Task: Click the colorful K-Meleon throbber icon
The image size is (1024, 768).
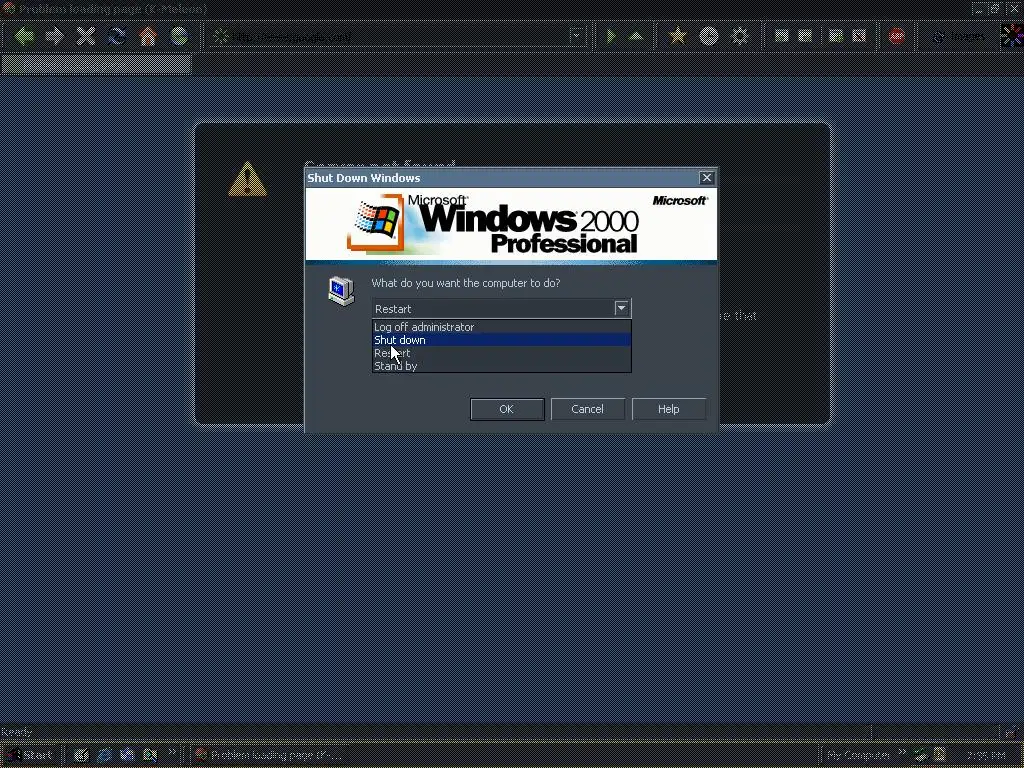Action: click(x=1012, y=36)
